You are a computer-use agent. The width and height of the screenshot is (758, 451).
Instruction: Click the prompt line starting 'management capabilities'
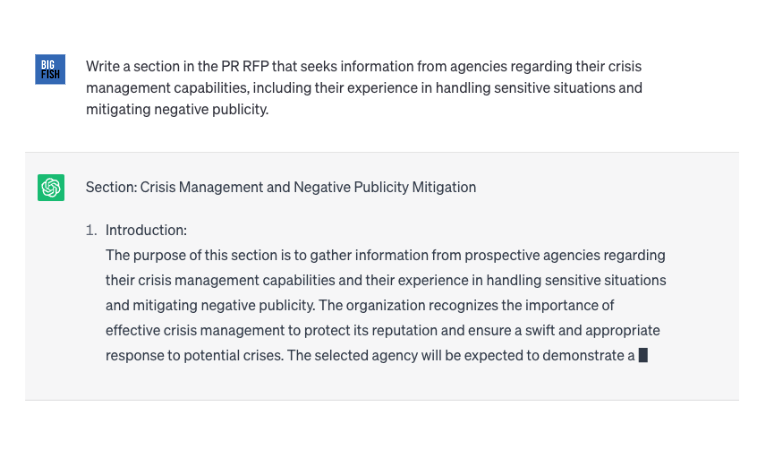click(364, 88)
